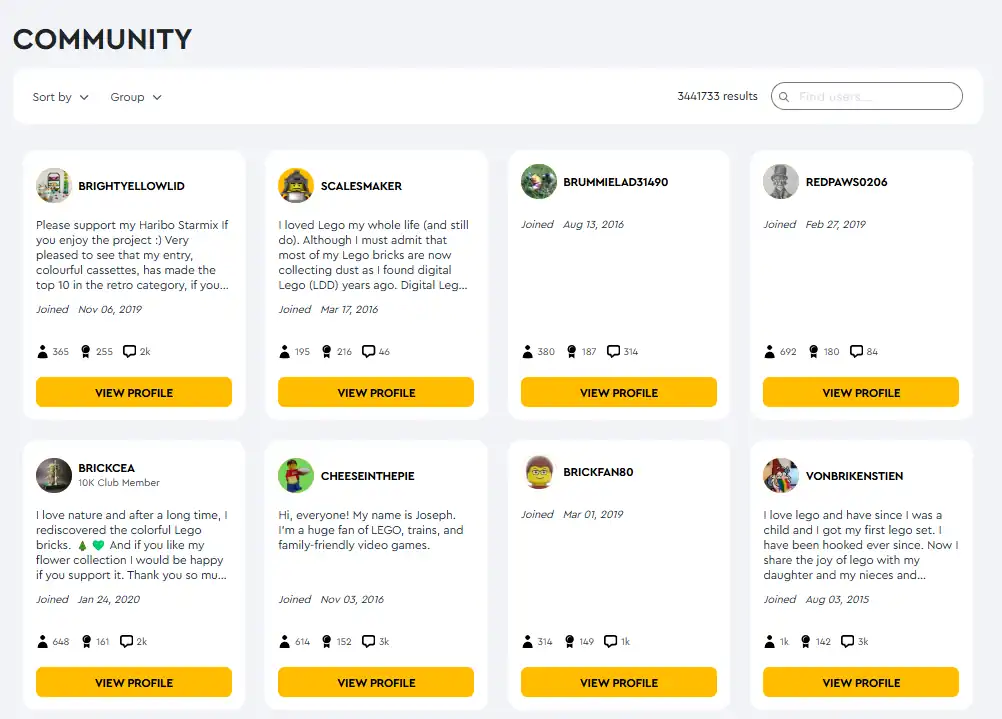
Task: Click SCALESMAKER's comments bubble icon
Action: tap(369, 352)
